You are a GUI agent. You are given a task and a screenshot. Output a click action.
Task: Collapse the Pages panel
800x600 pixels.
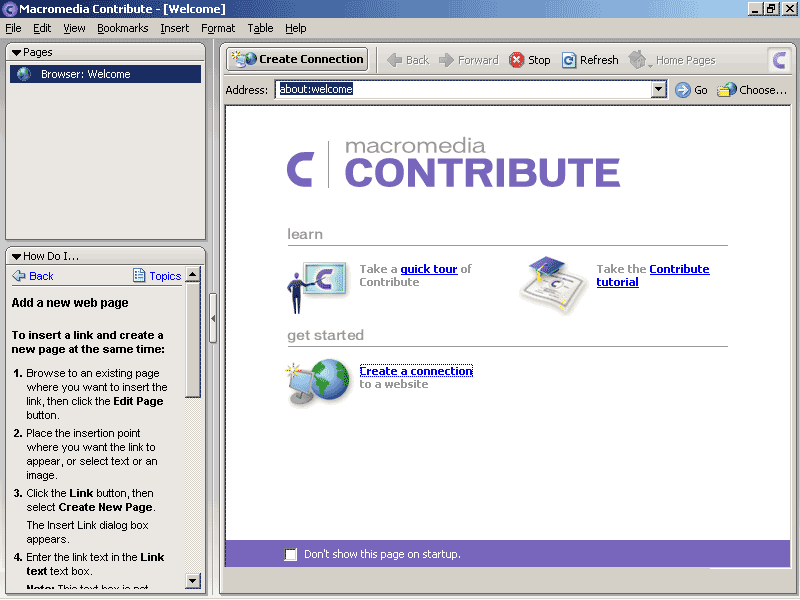(x=16, y=53)
